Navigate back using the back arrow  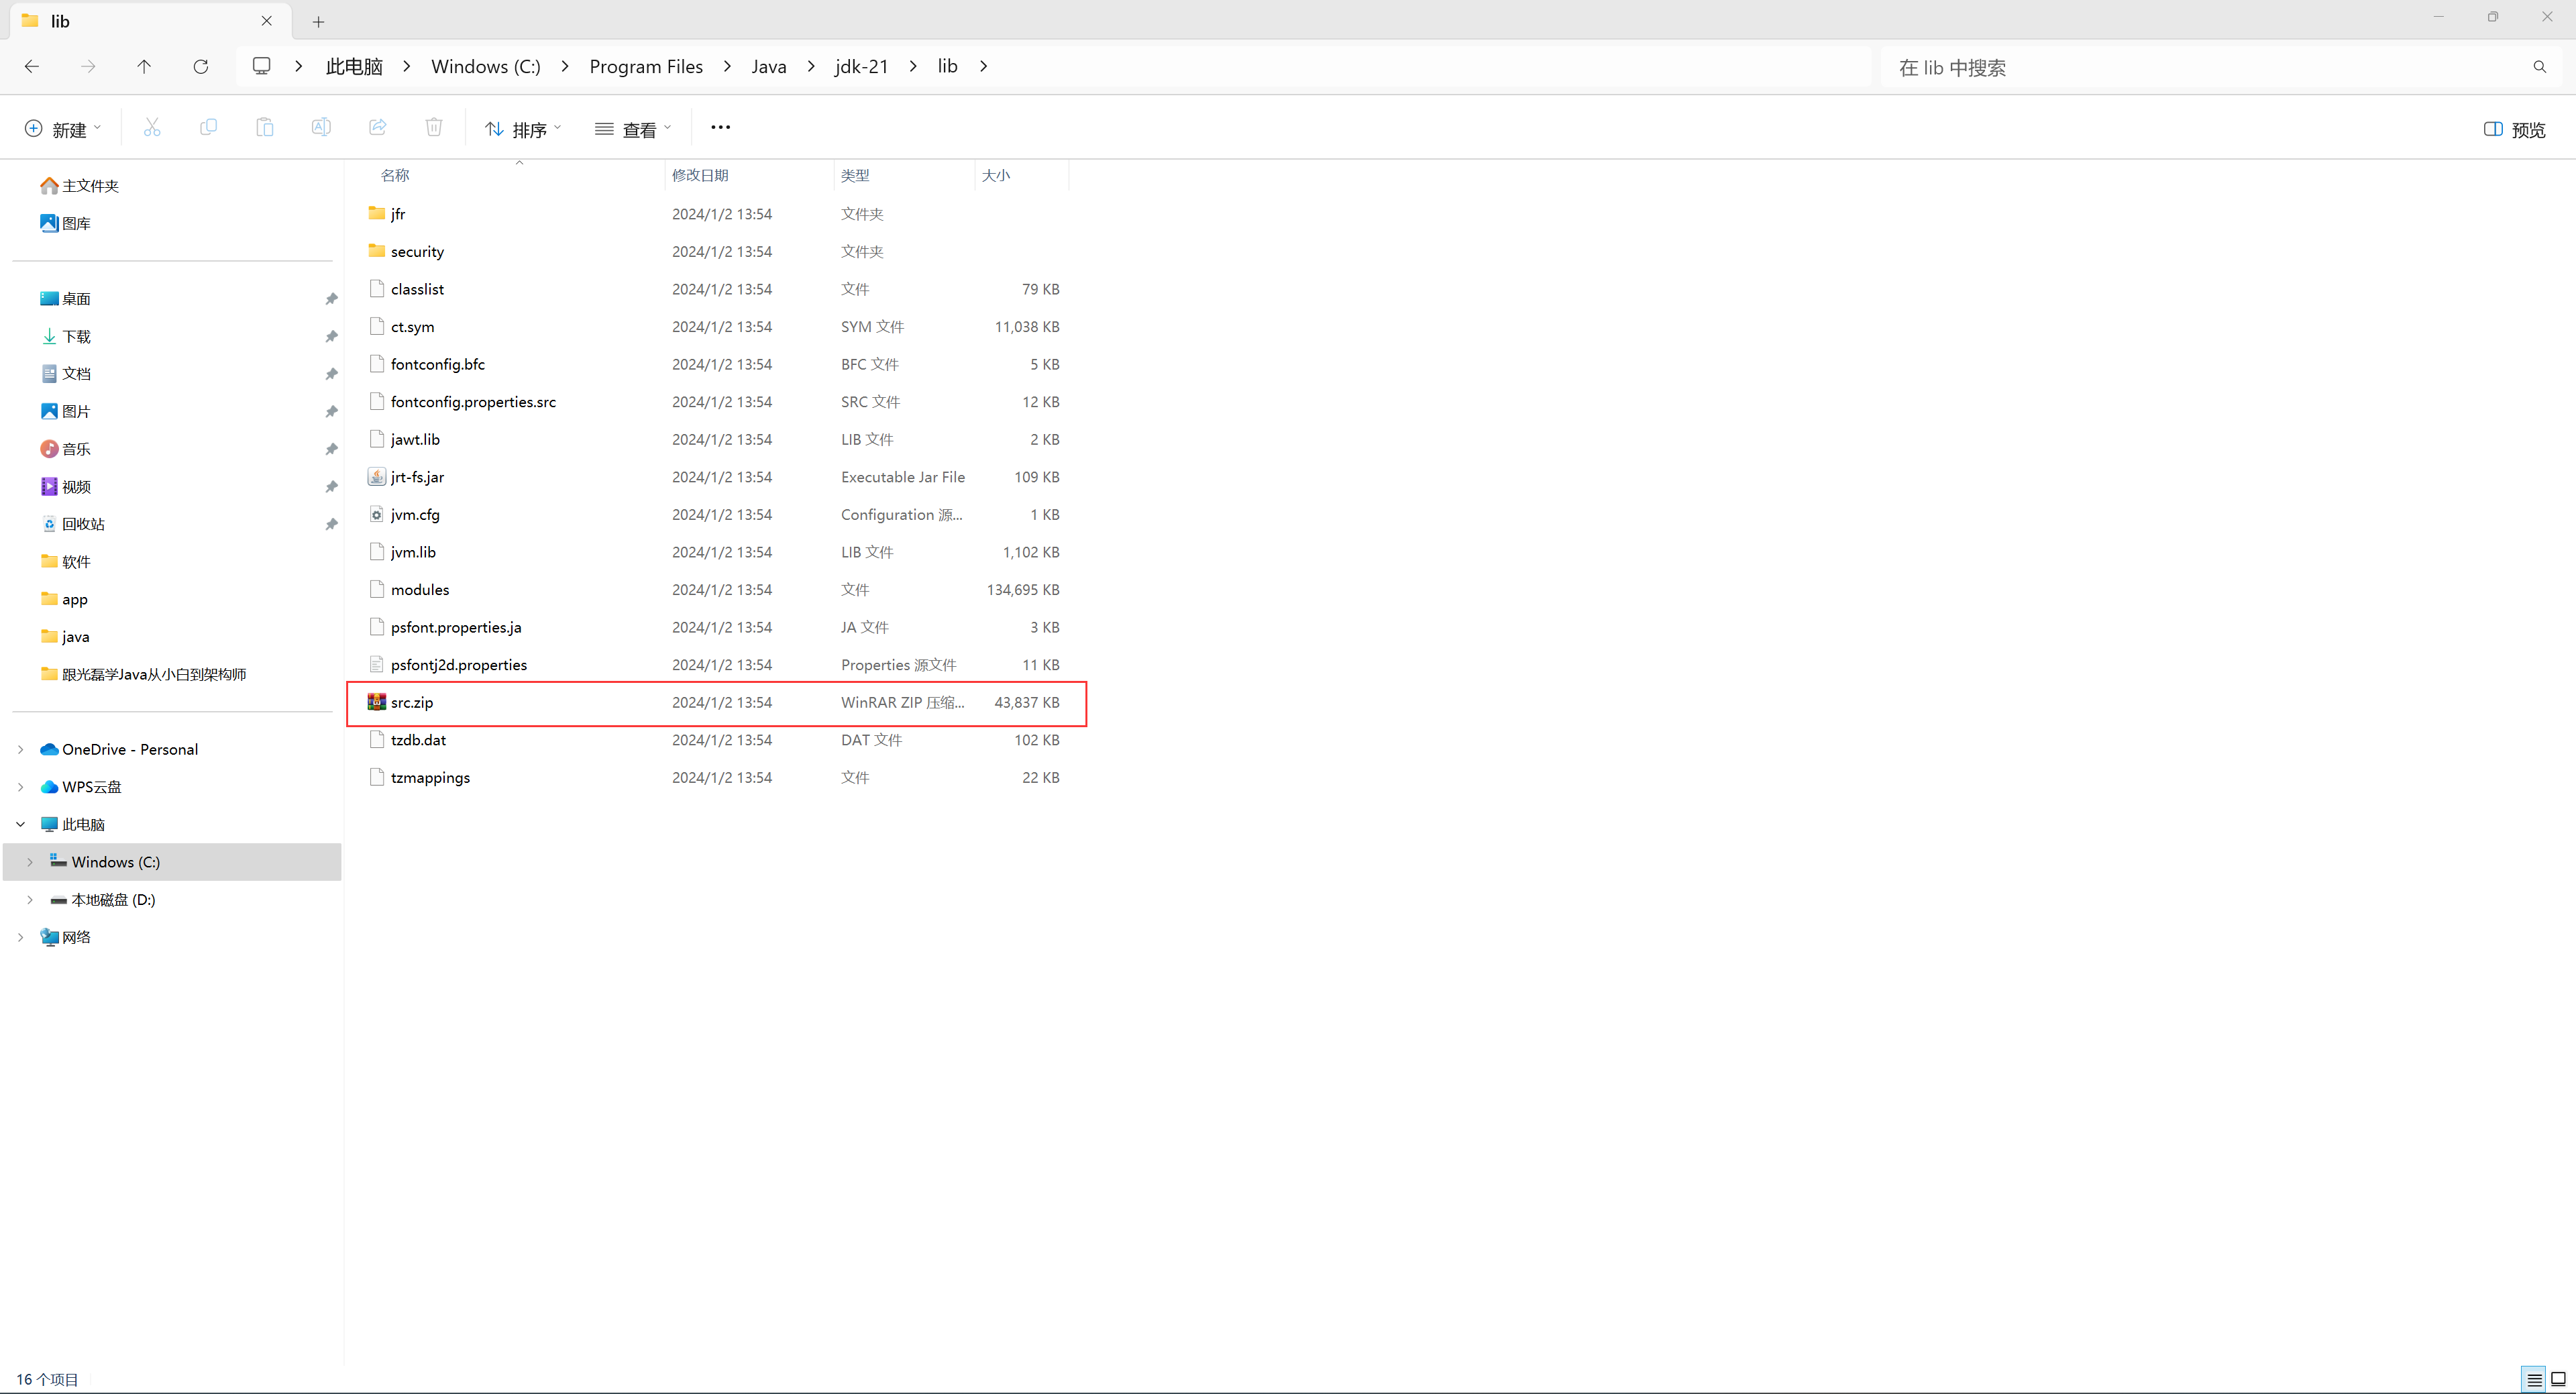[x=33, y=65]
